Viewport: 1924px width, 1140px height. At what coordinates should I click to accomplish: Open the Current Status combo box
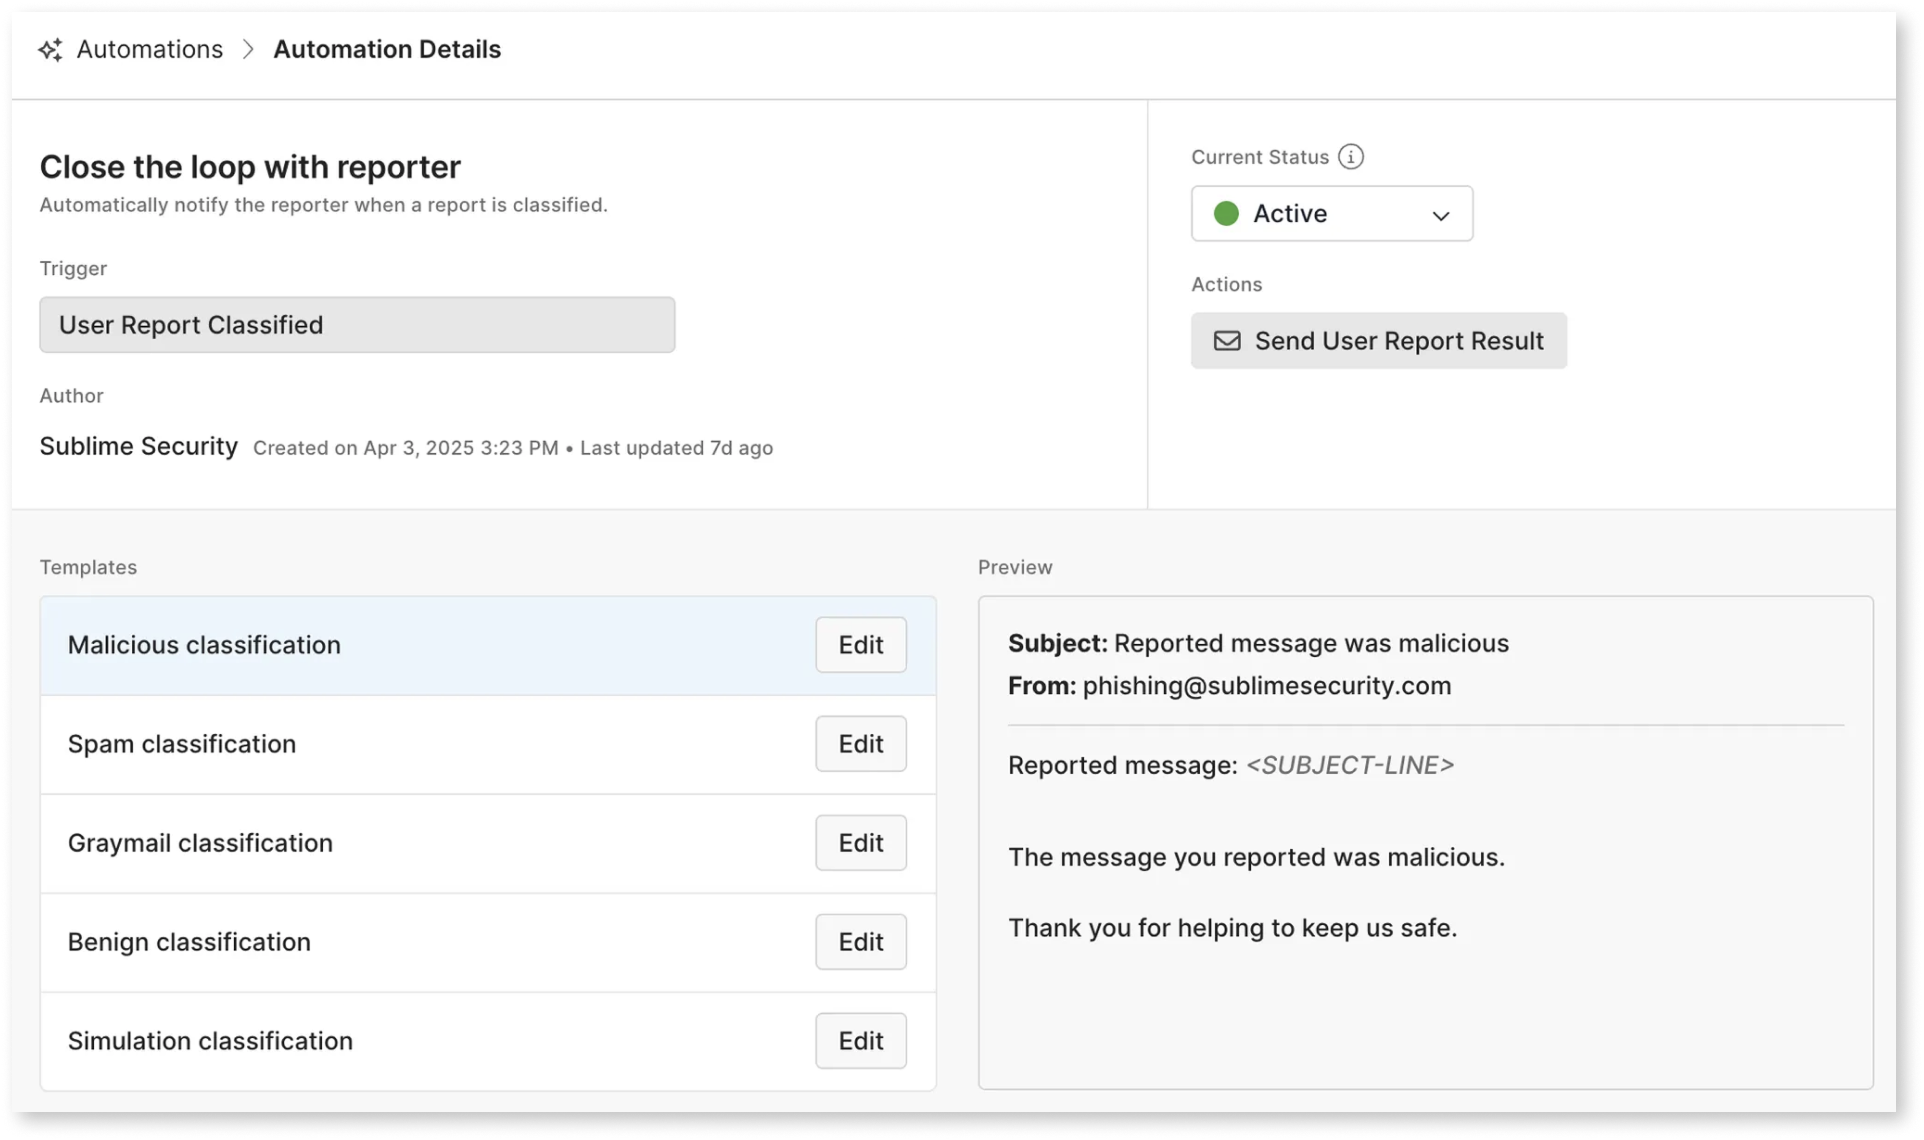(x=1331, y=213)
